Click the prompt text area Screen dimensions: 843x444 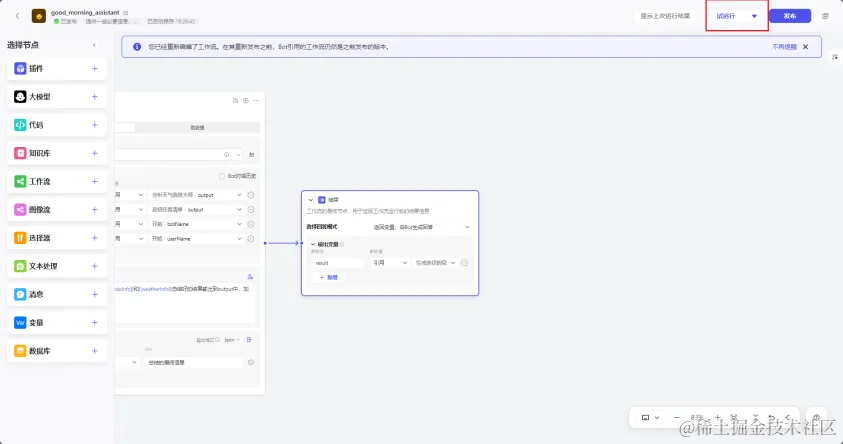184,303
